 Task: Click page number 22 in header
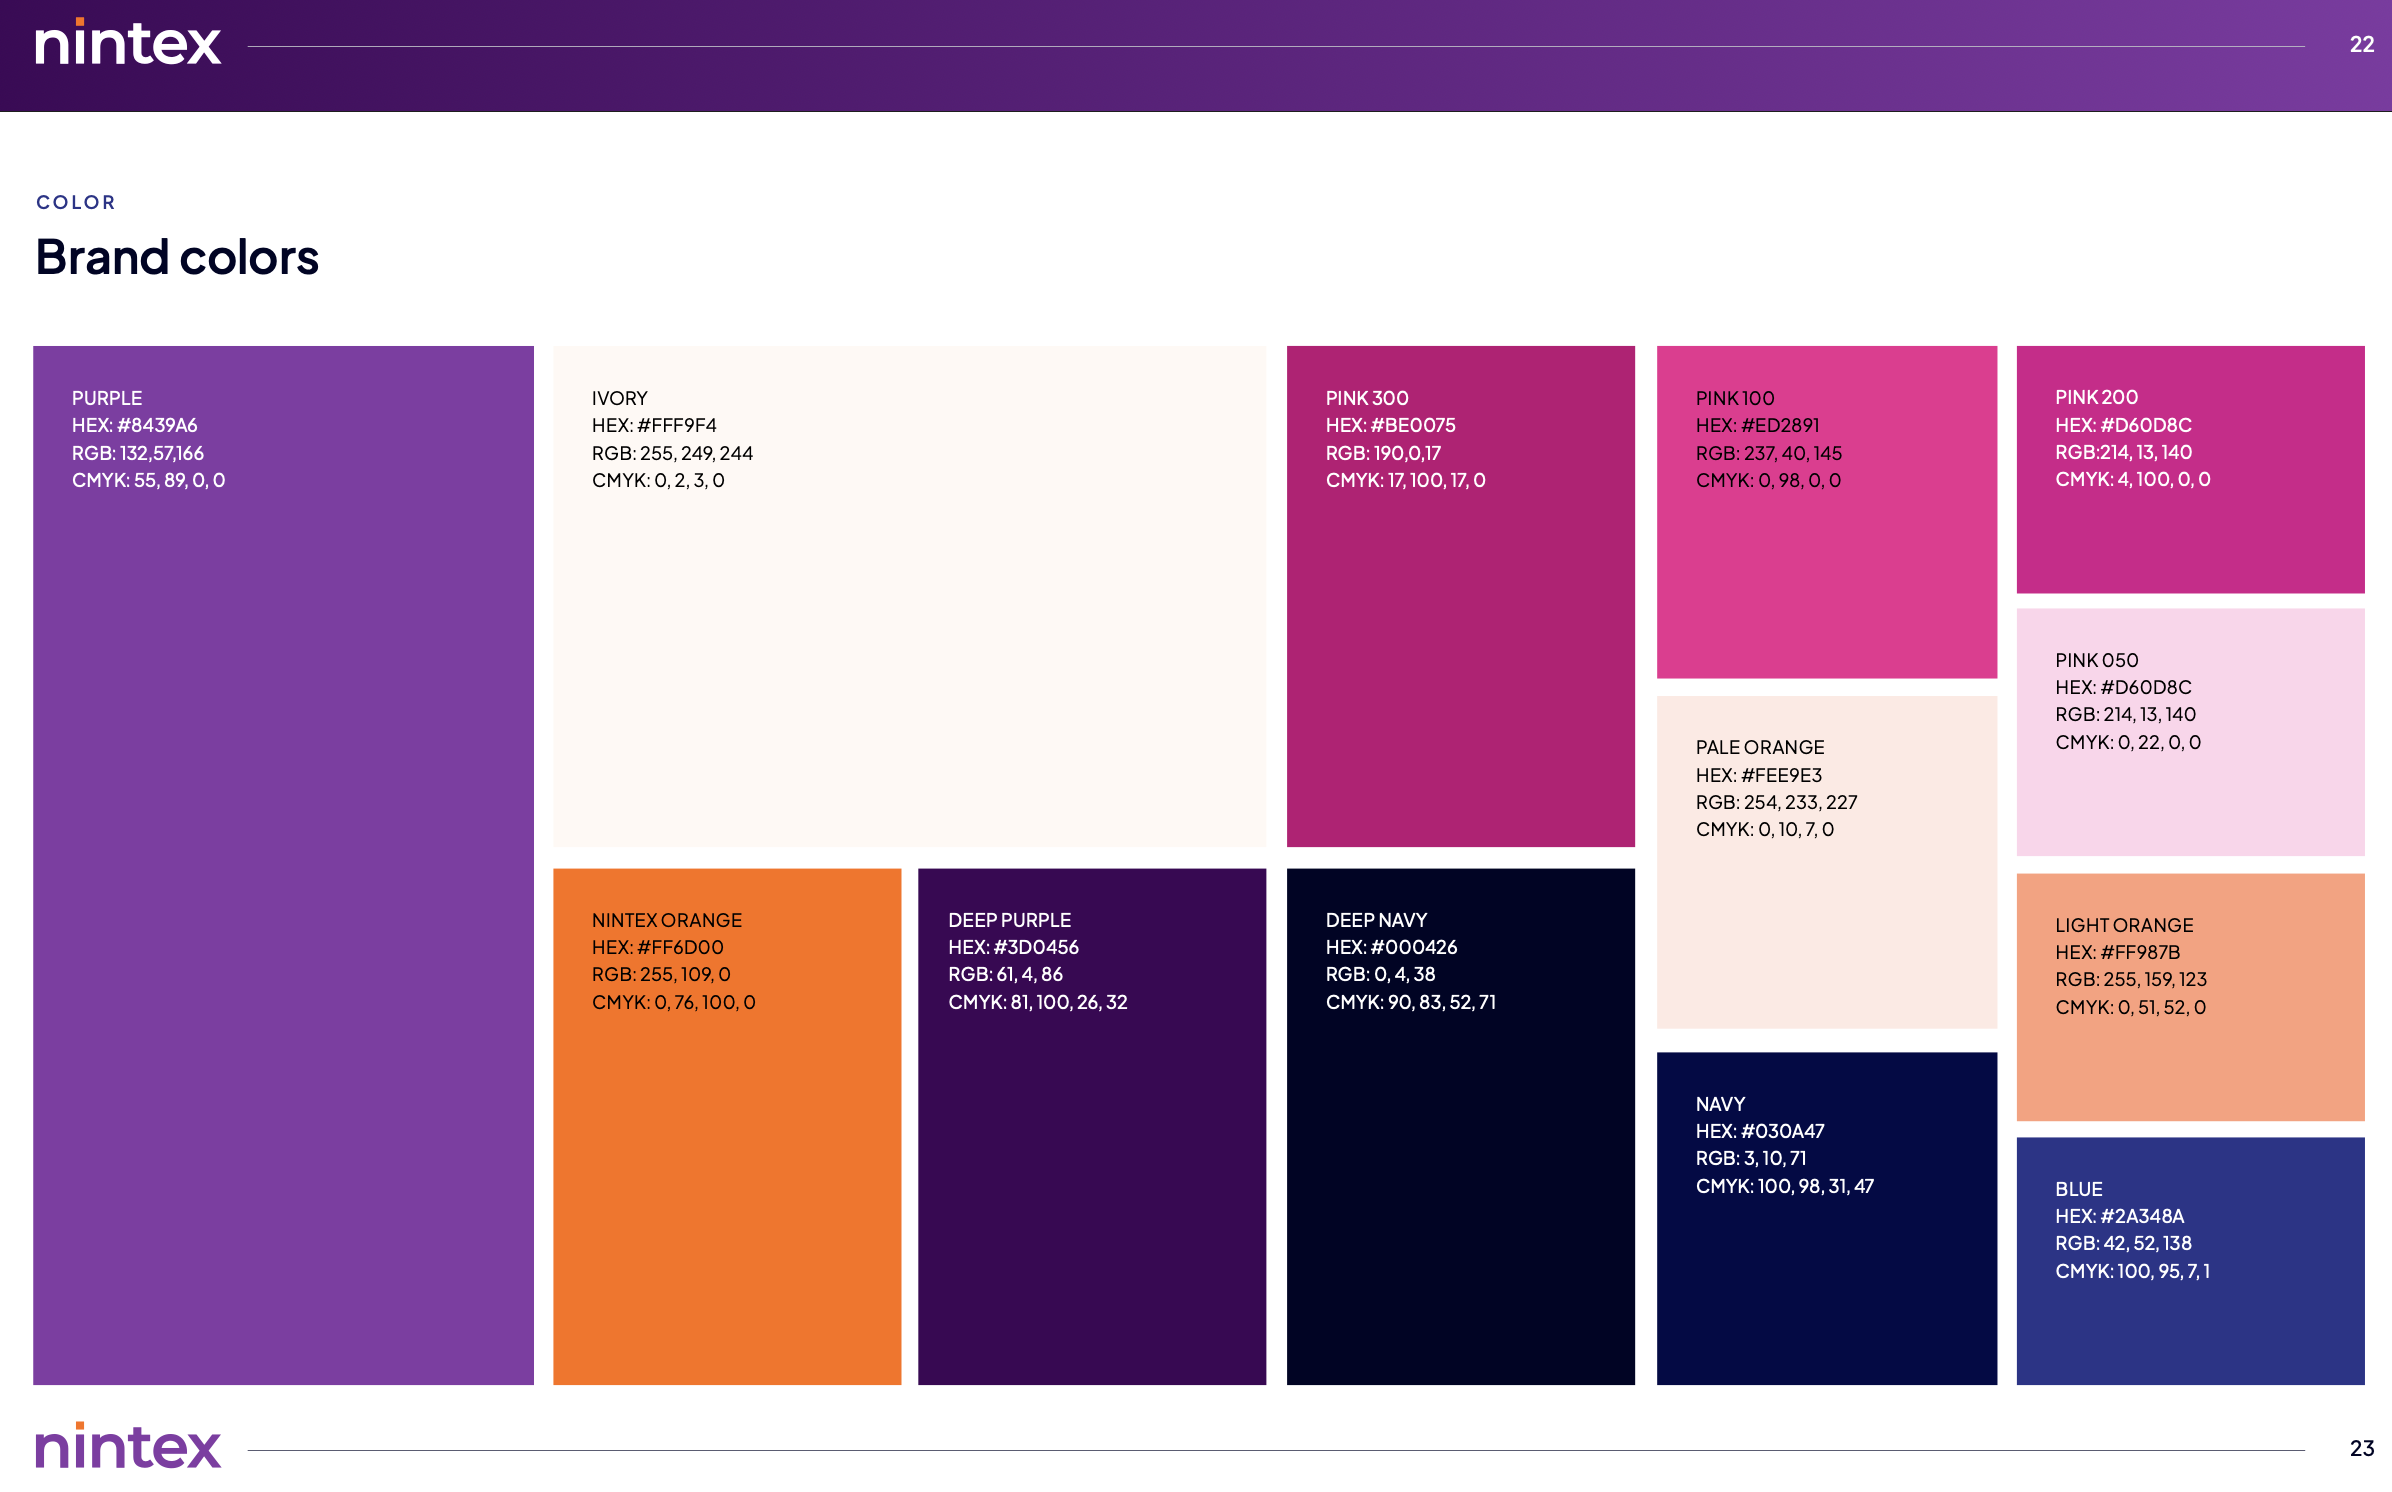click(x=2361, y=45)
